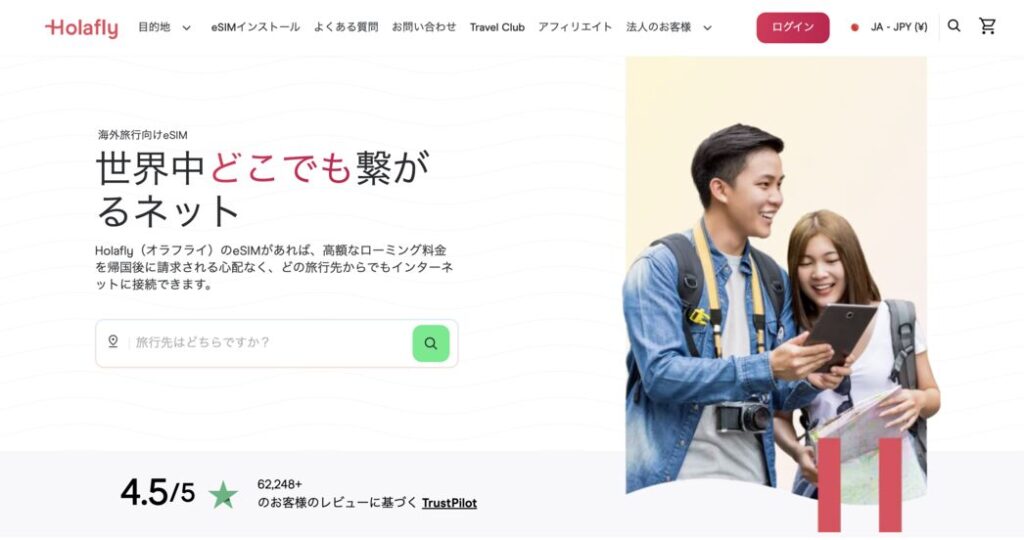The height and width of the screenshot is (540, 1024).
Task: Click the Holafly logo
Action: [x=82, y=28]
